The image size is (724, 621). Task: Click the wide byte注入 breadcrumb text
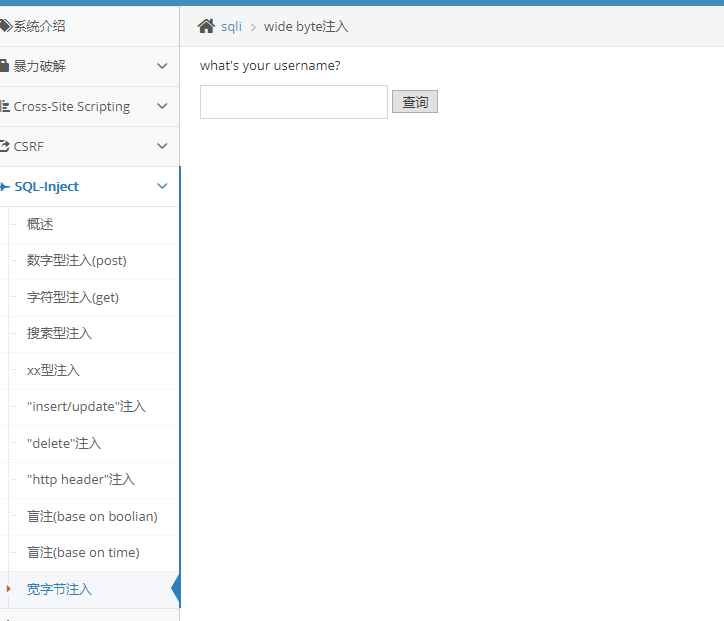click(x=306, y=27)
